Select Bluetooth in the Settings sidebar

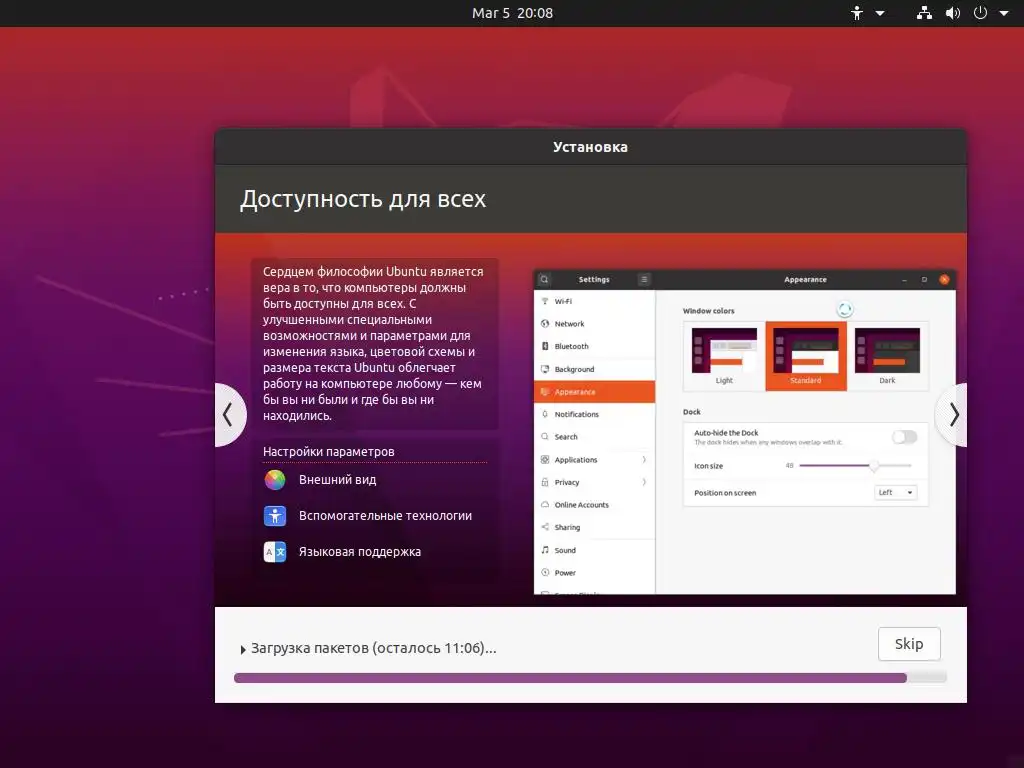pos(594,347)
